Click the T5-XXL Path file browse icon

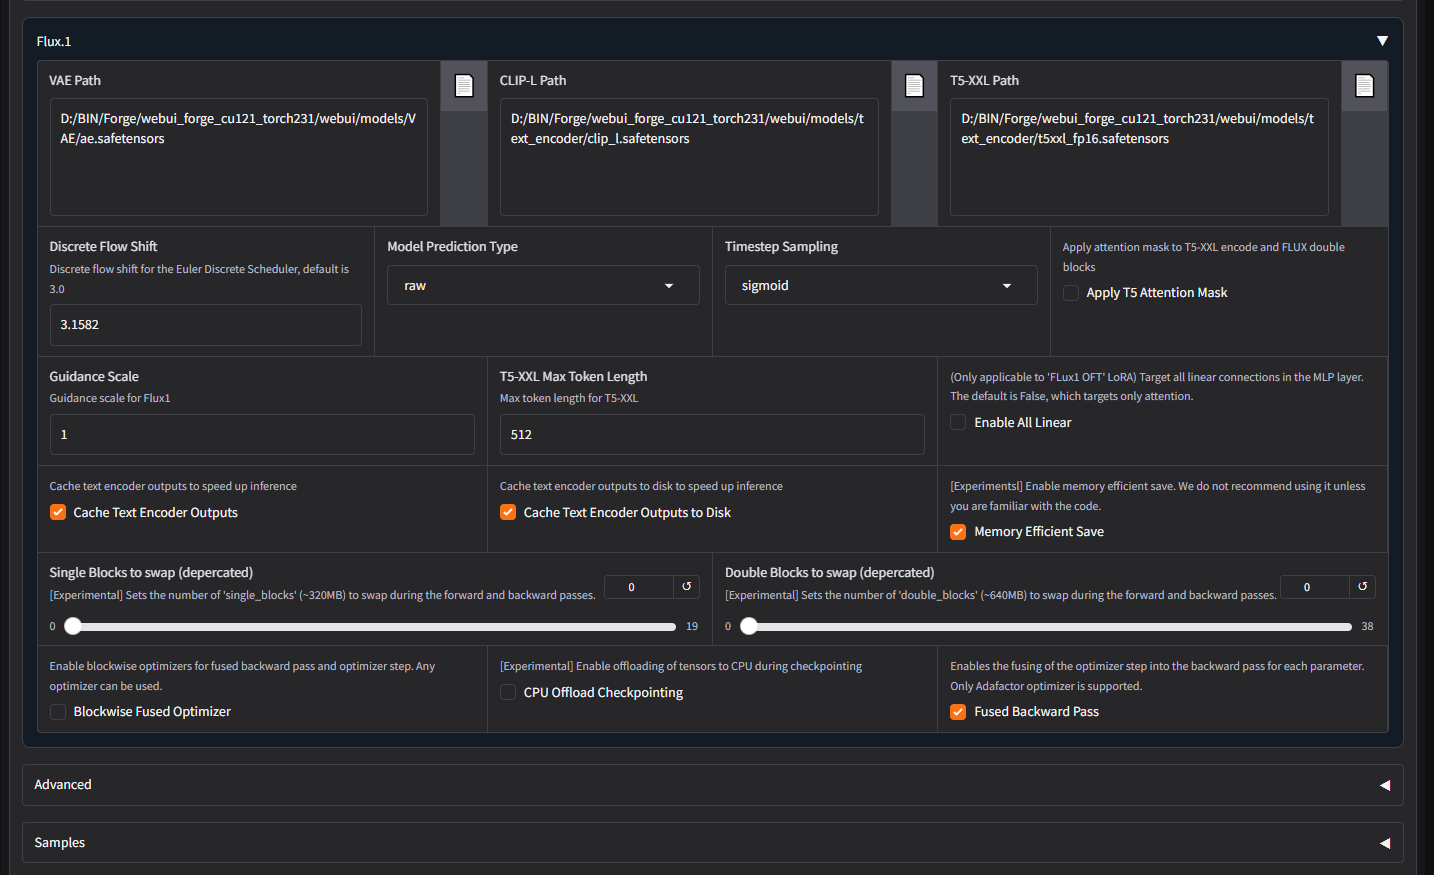pos(1364,86)
